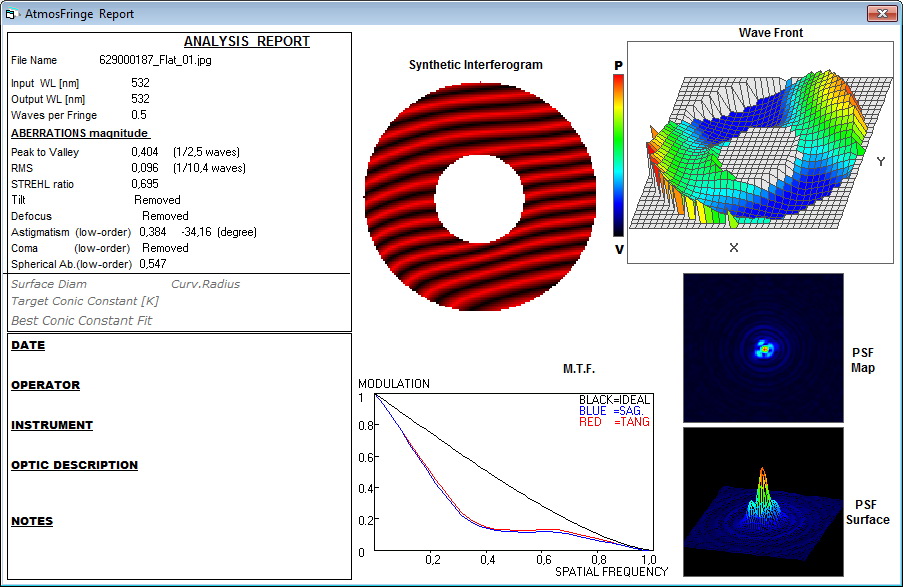
Task: Click the DATE heading
Action: [x=28, y=345]
